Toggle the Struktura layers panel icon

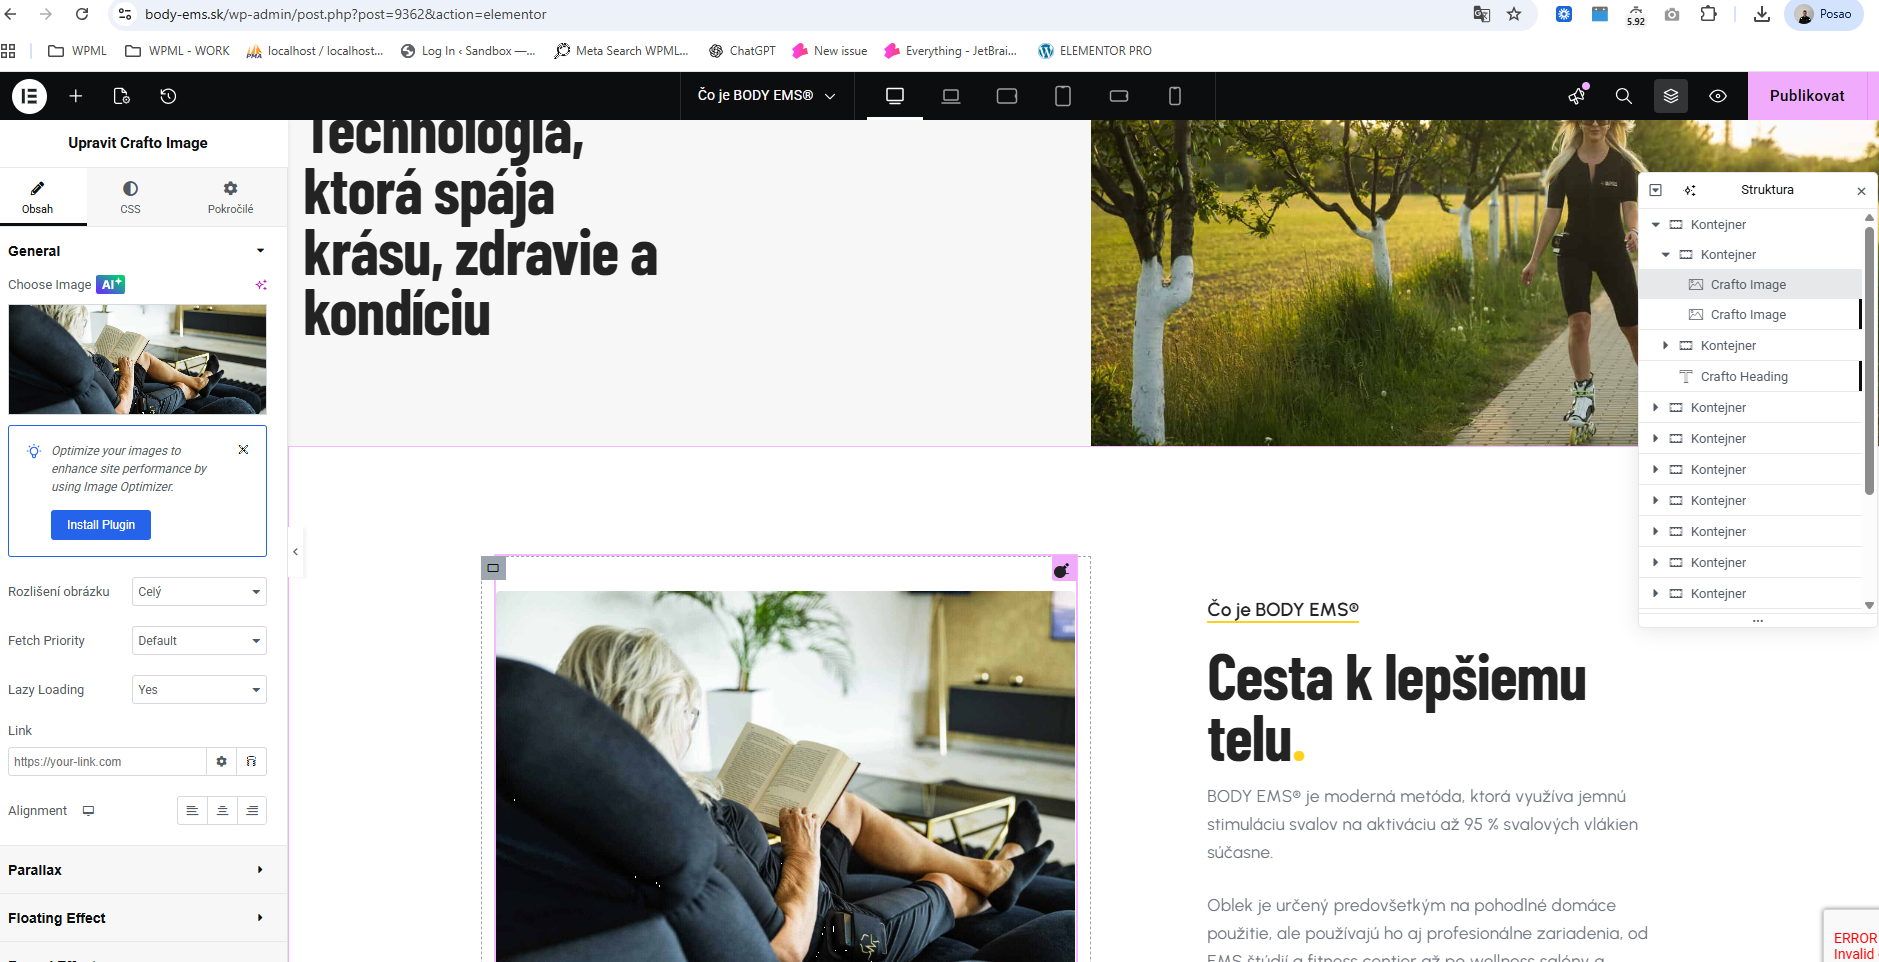[1671, 96]
